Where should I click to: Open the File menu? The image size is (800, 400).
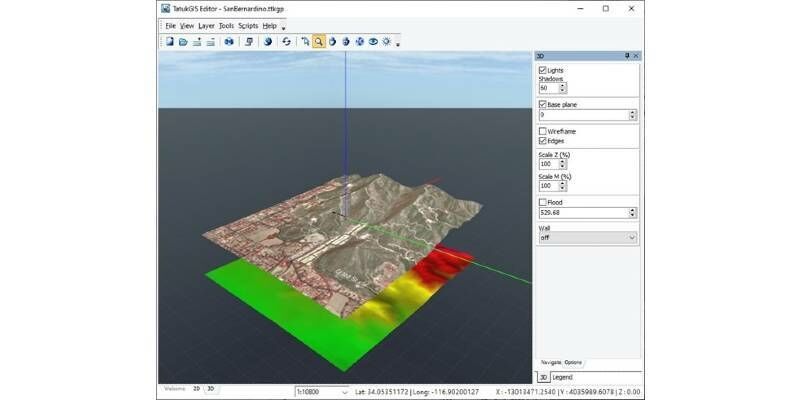point(170,26)
